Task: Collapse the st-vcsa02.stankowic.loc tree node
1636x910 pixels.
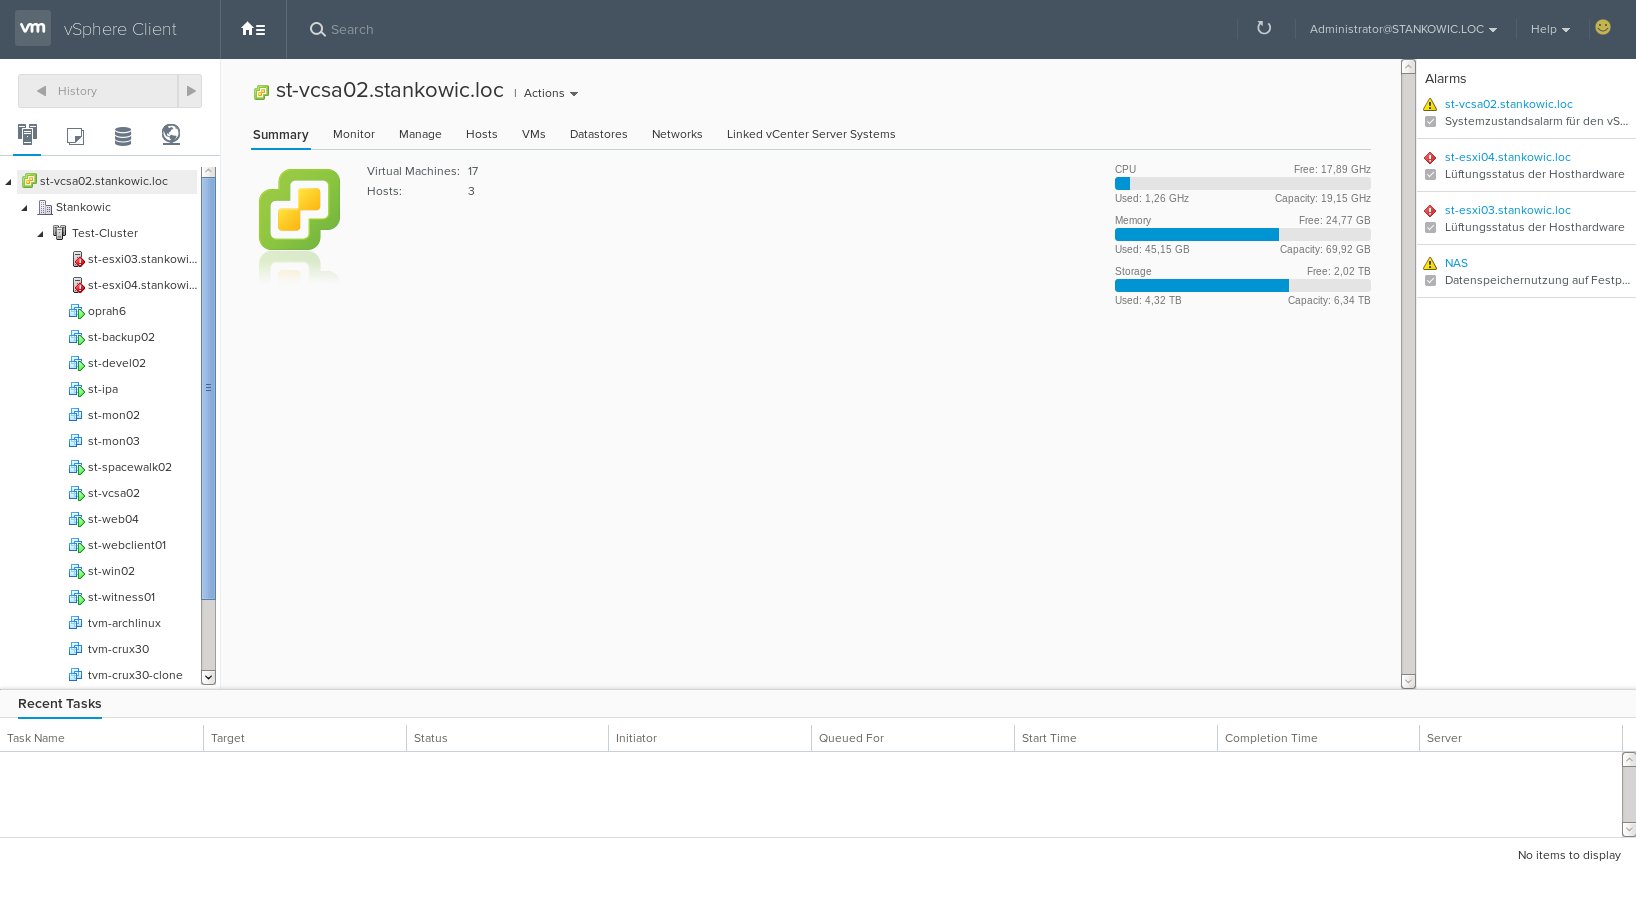Action: (x=9, y=182)
